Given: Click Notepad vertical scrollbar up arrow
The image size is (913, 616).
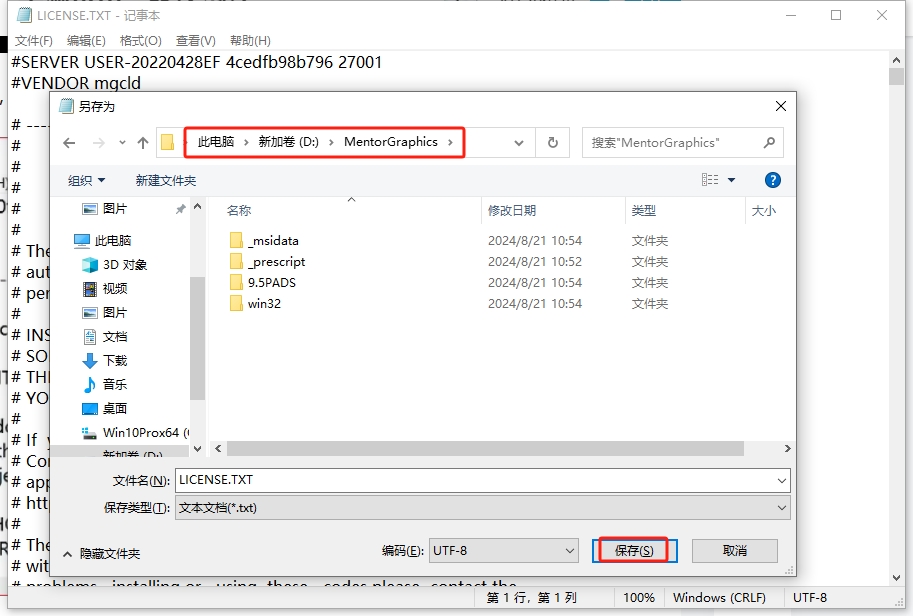Looking at the screenshot, I should click(x=897, y=59).
